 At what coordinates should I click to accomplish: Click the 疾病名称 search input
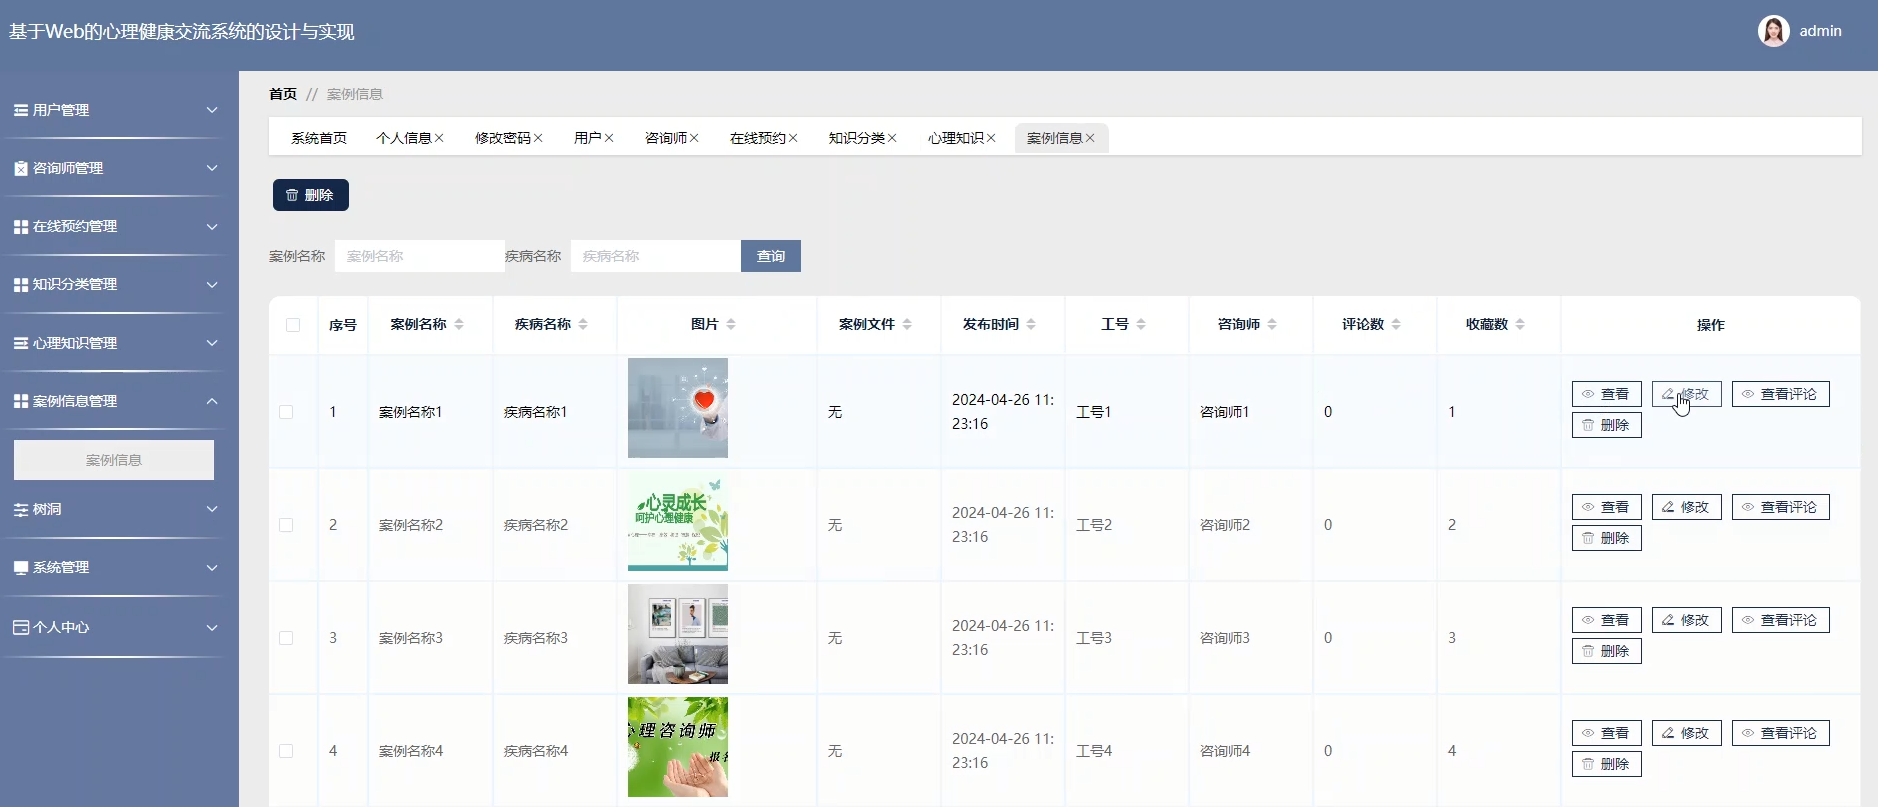[x=656, y=256]
